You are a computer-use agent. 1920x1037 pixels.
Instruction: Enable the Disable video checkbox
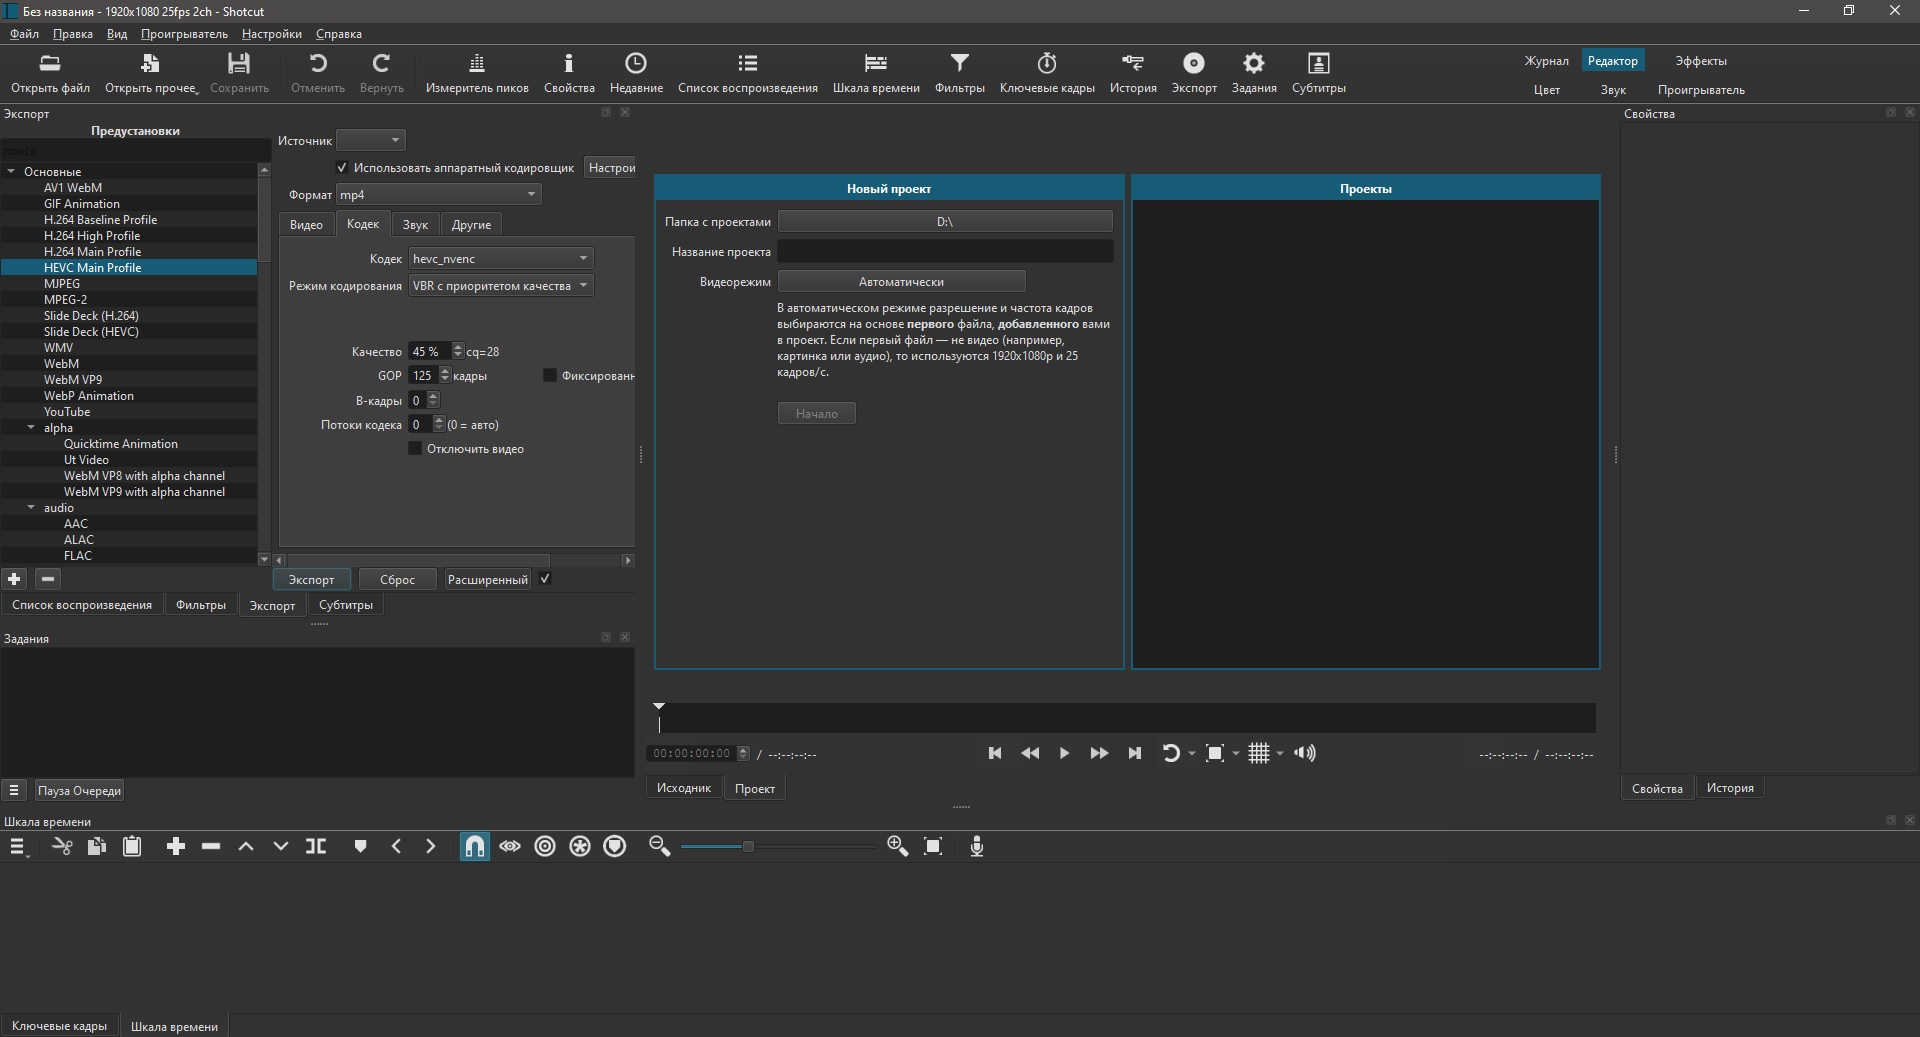[415, 449]
